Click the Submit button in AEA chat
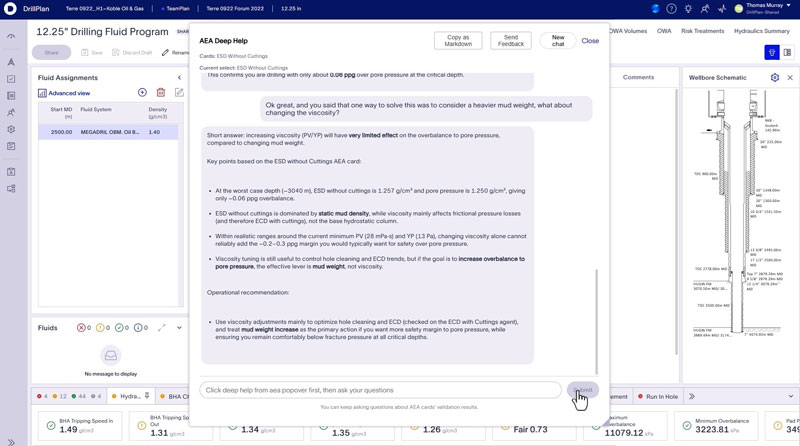This screenshot has width=800, height=446. (x=583, y=390)
